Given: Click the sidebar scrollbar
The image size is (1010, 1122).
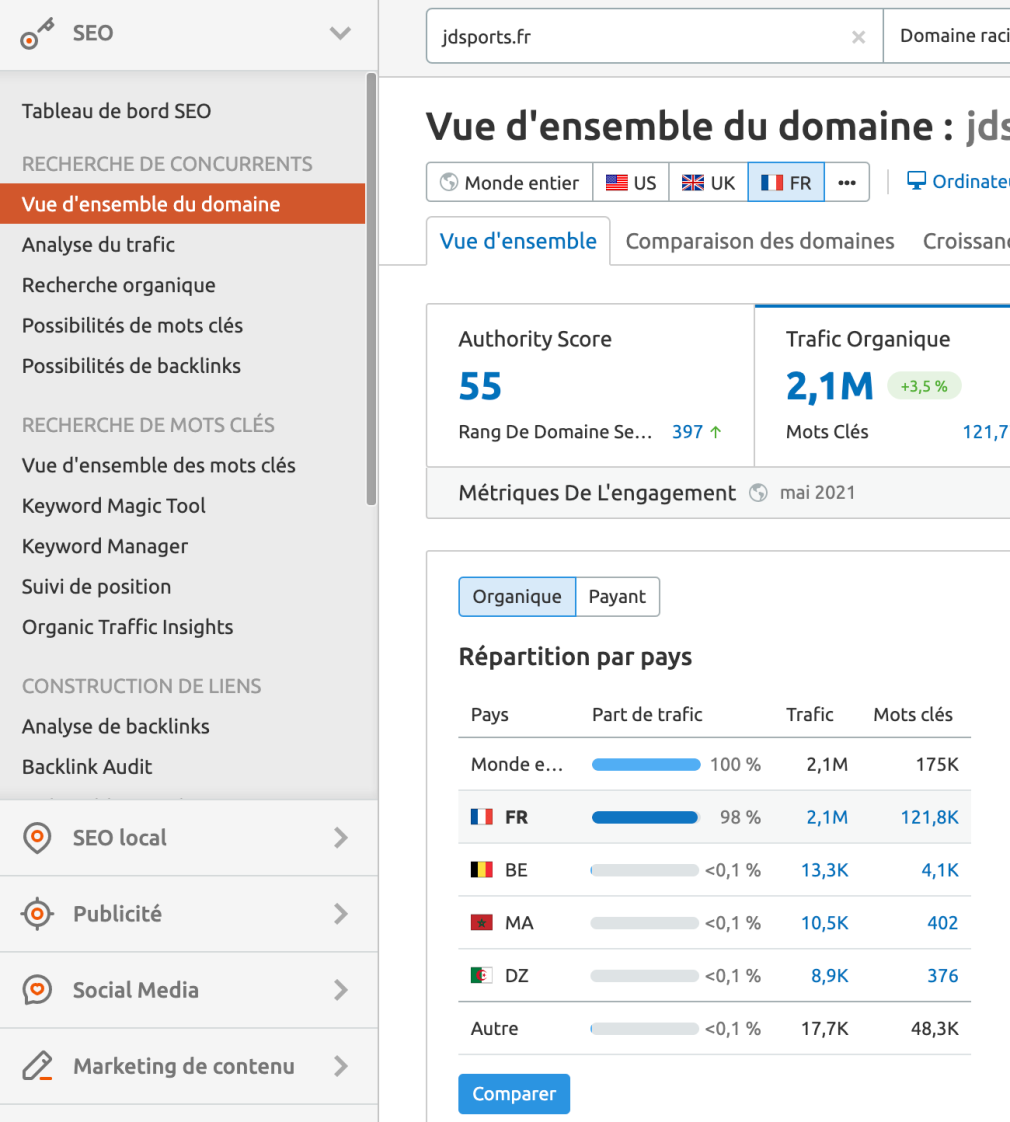Looking at the screenshot, I should tap(371, 289).
